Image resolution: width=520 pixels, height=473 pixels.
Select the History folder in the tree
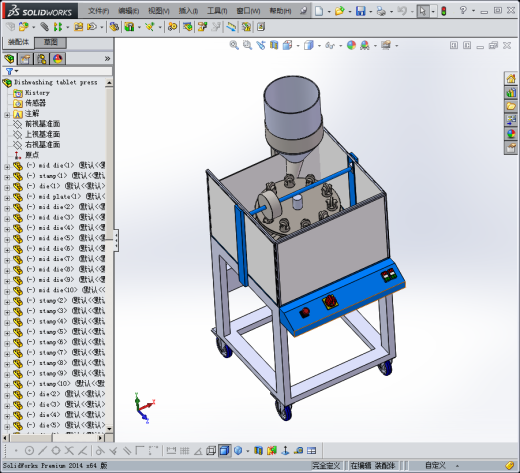point(37,93)
